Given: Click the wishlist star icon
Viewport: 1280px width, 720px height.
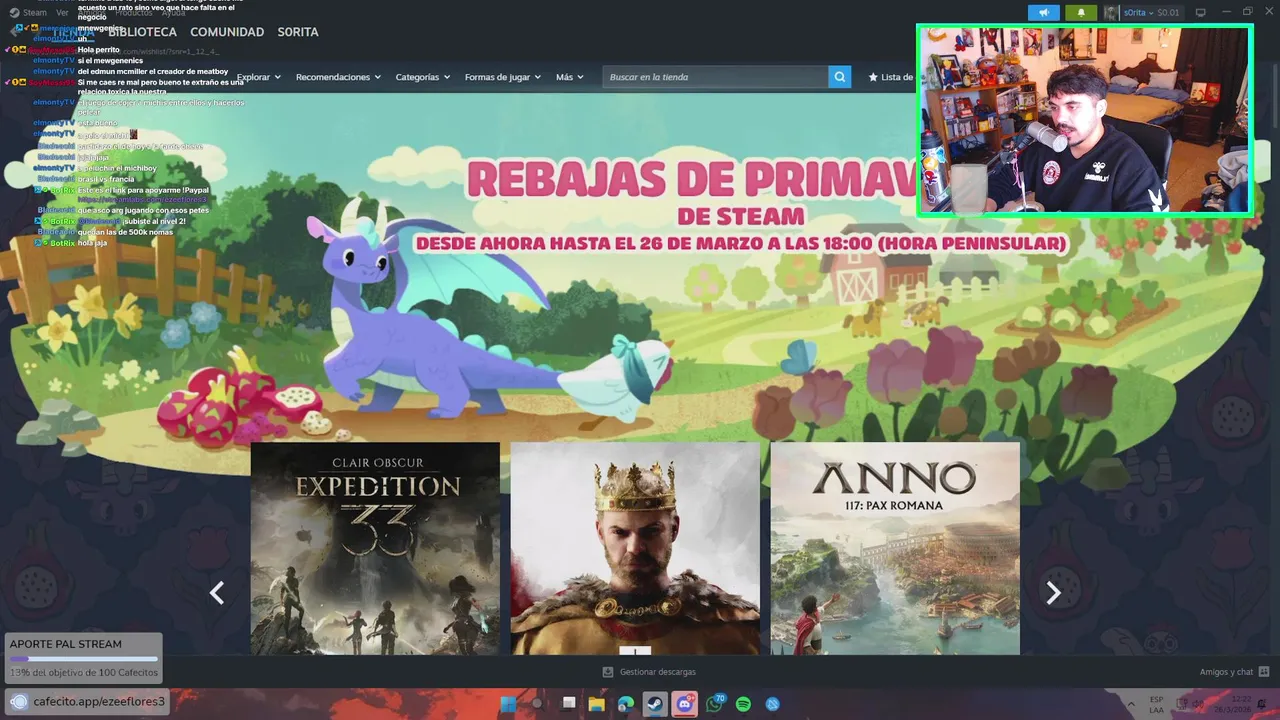Looking at the screenshot, I should point(872,77).
